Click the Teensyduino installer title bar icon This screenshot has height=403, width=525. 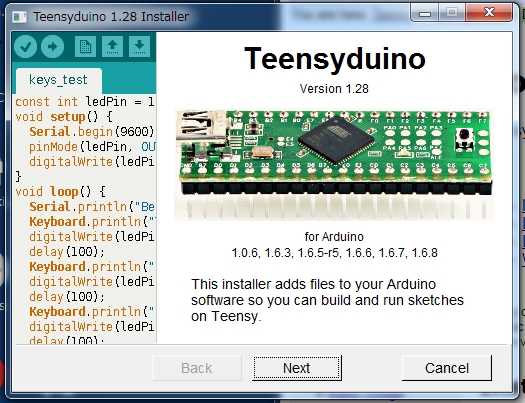pyautogui.click(x=20, y=16)
